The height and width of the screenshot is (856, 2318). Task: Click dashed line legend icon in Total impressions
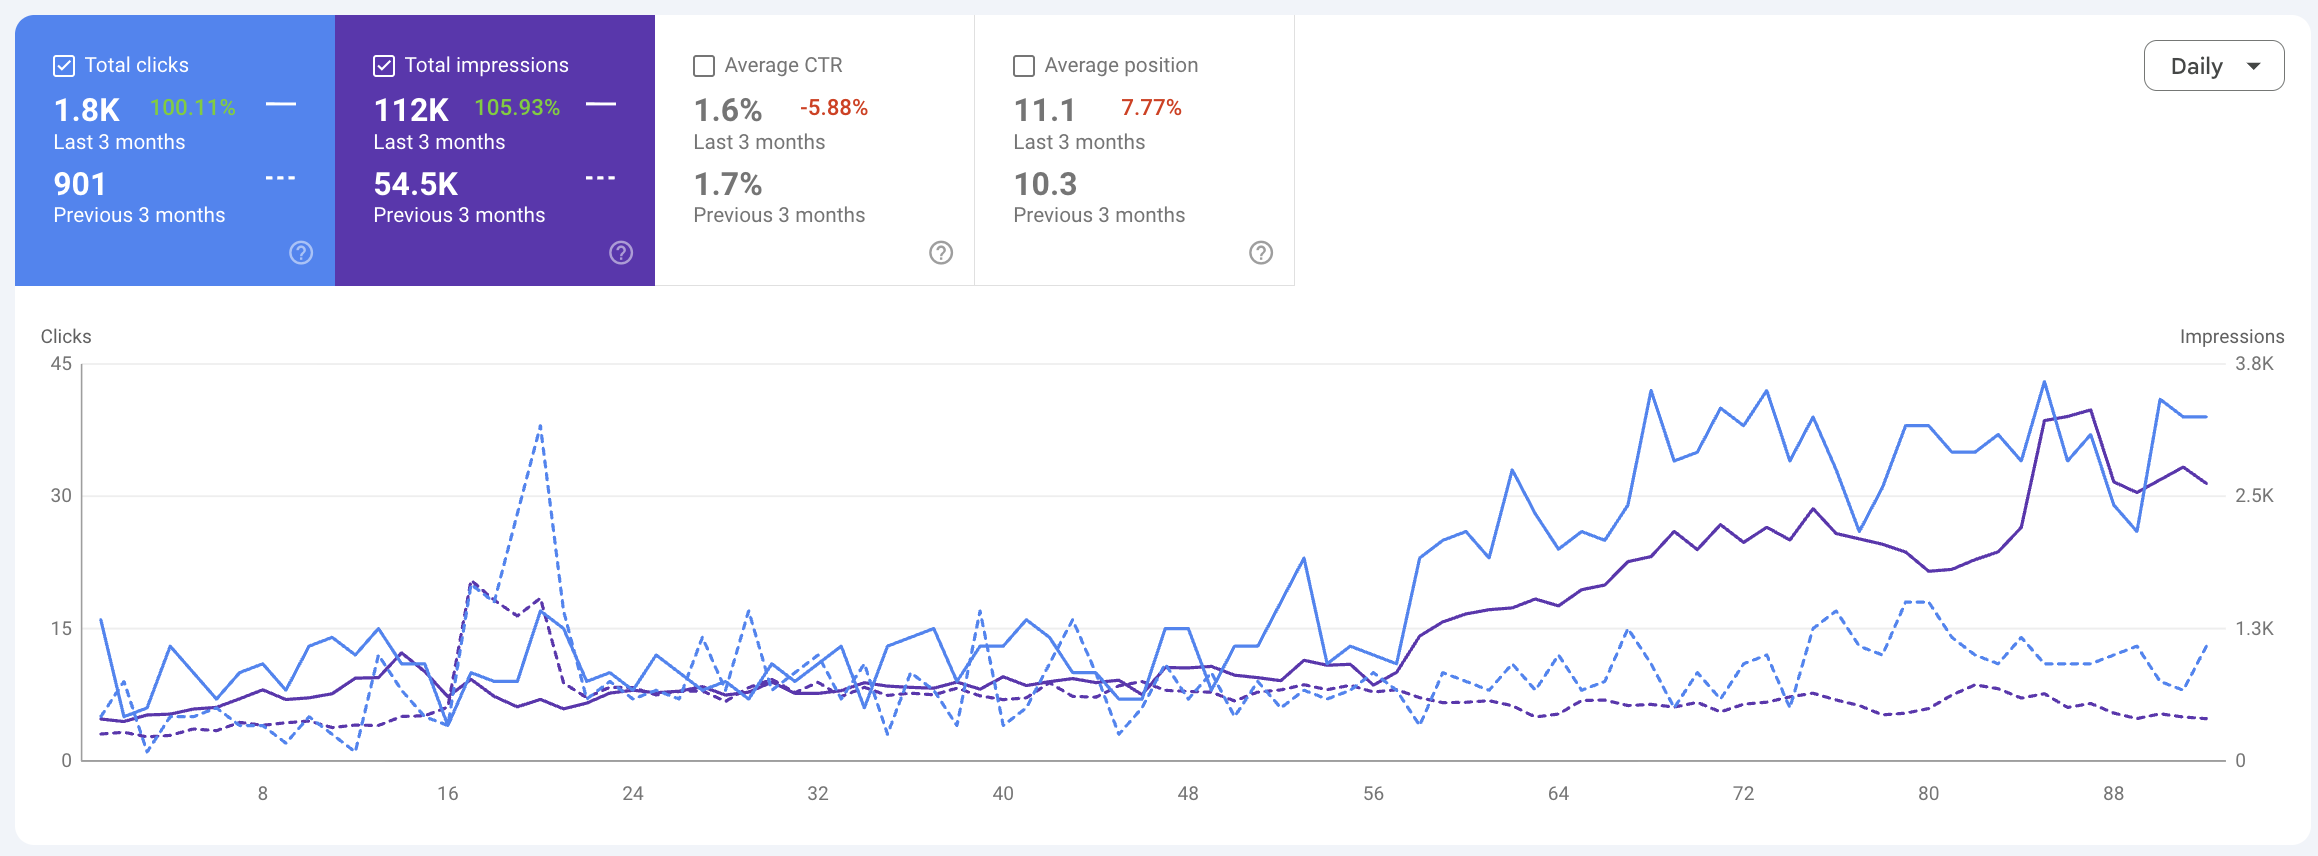click(x=601, y=178)
